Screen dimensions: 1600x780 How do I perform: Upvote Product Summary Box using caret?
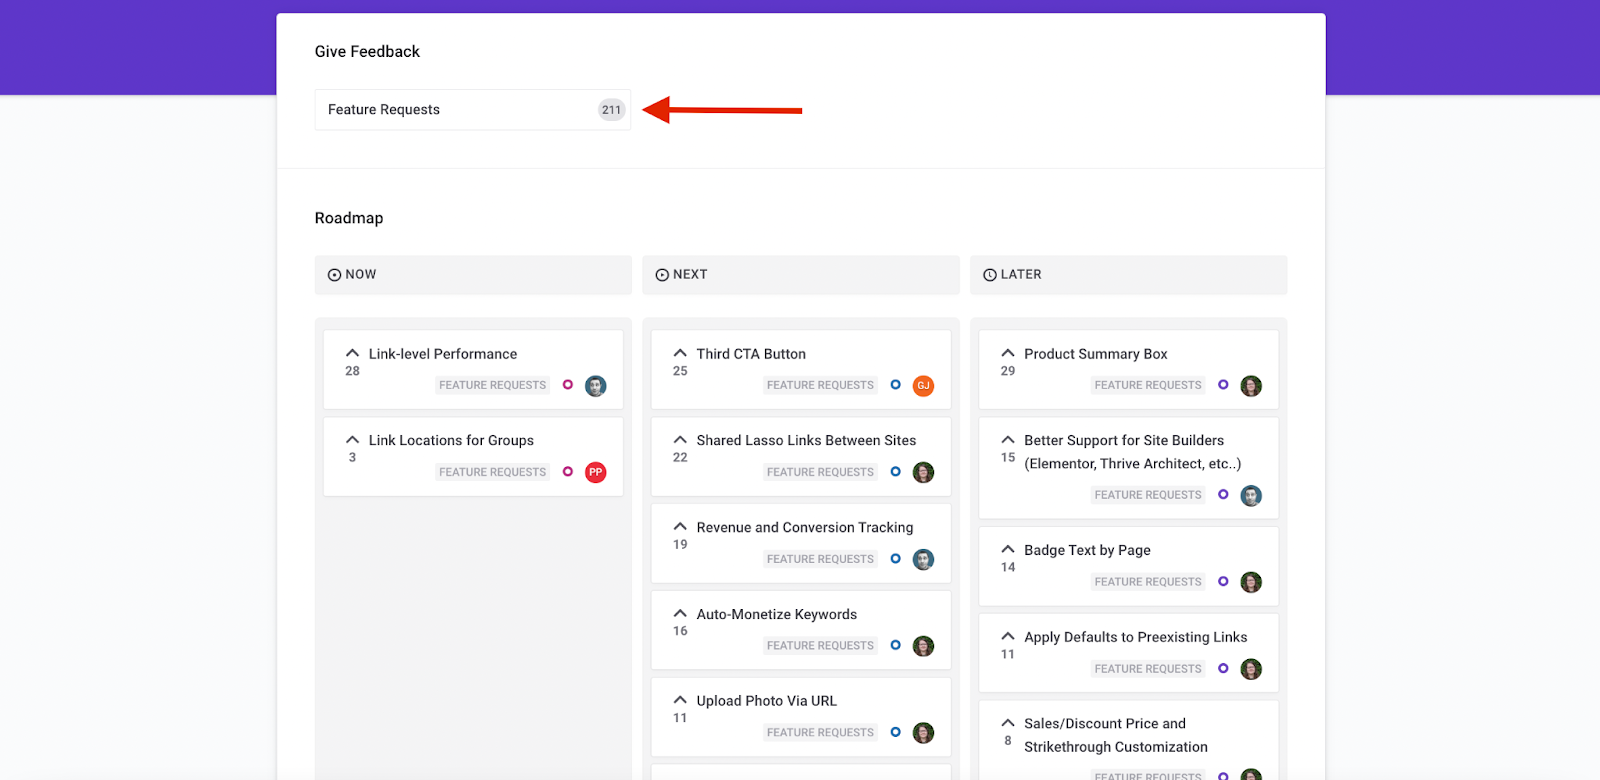[1008, 354]
